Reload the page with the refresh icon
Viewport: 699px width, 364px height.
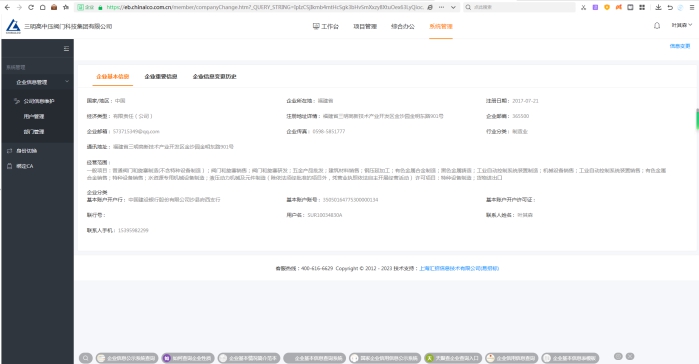click(31, 7)
